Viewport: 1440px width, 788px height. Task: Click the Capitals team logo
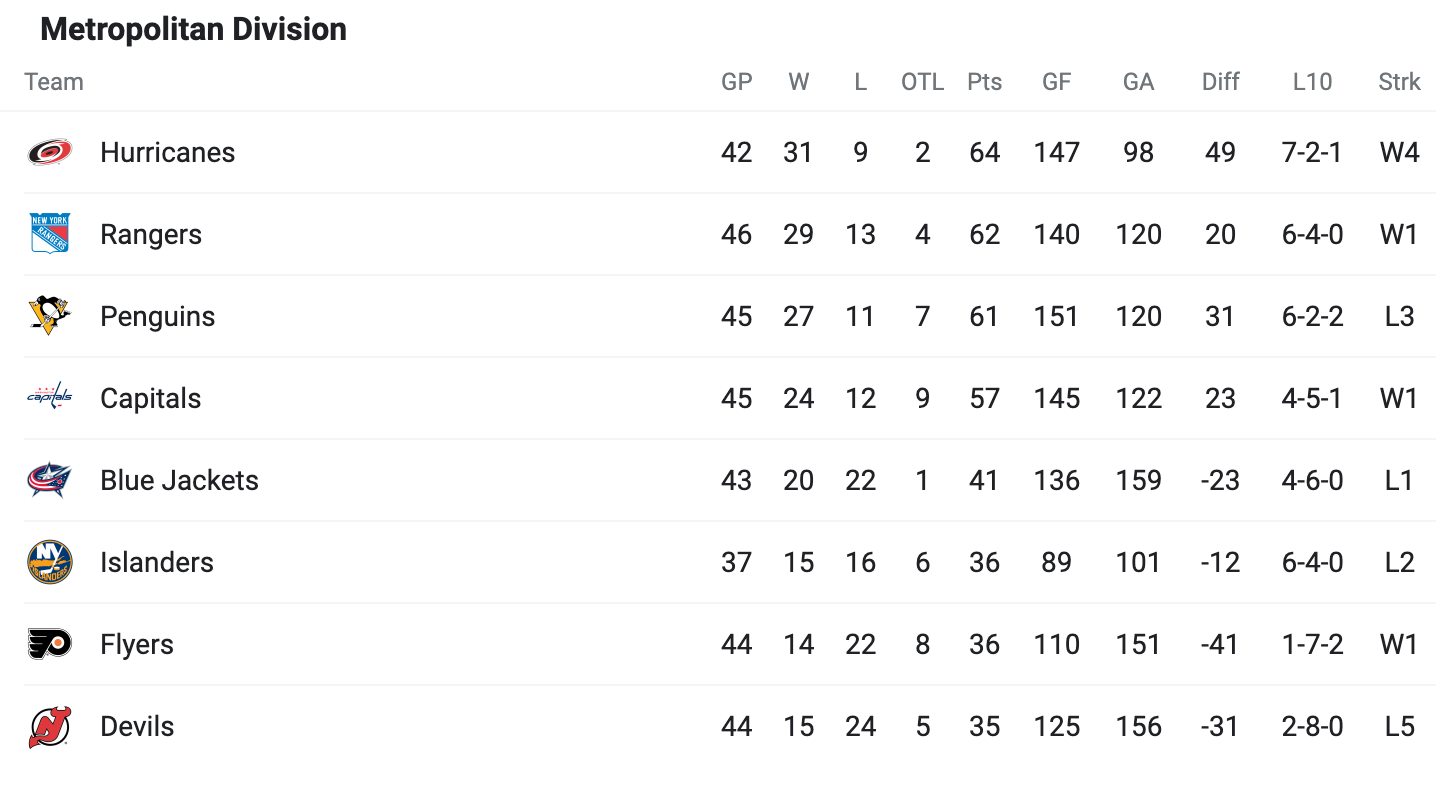(x=49, y=398)
